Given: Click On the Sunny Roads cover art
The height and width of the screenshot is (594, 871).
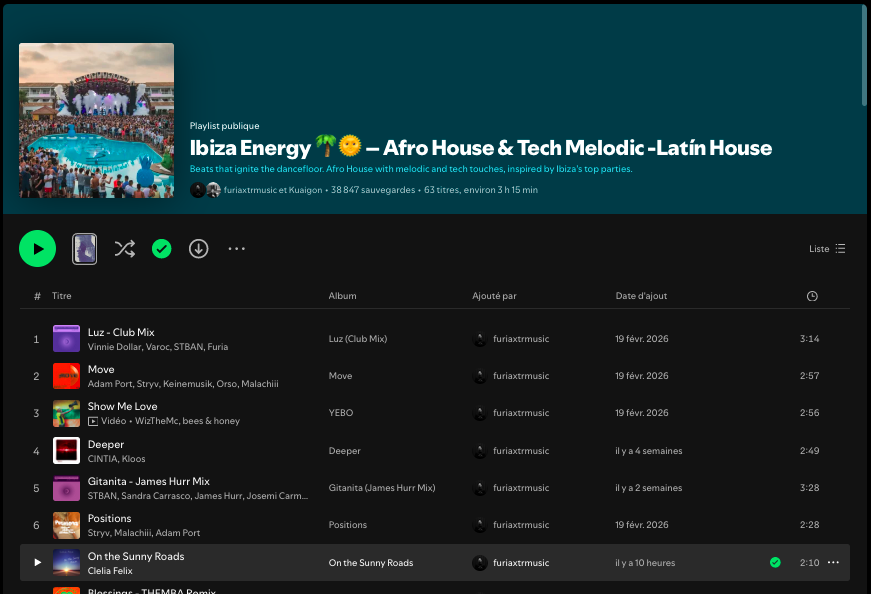Looking at the screenshot, I should (66, 562).
